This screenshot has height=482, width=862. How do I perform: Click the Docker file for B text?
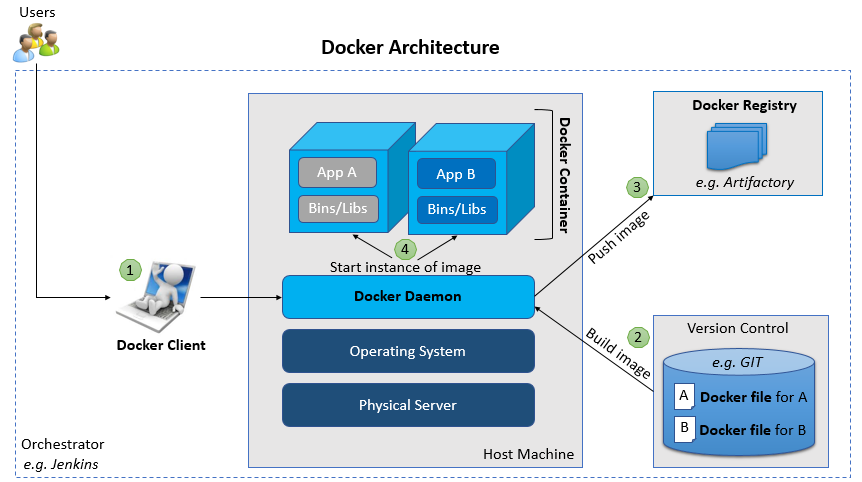(753, 430)
